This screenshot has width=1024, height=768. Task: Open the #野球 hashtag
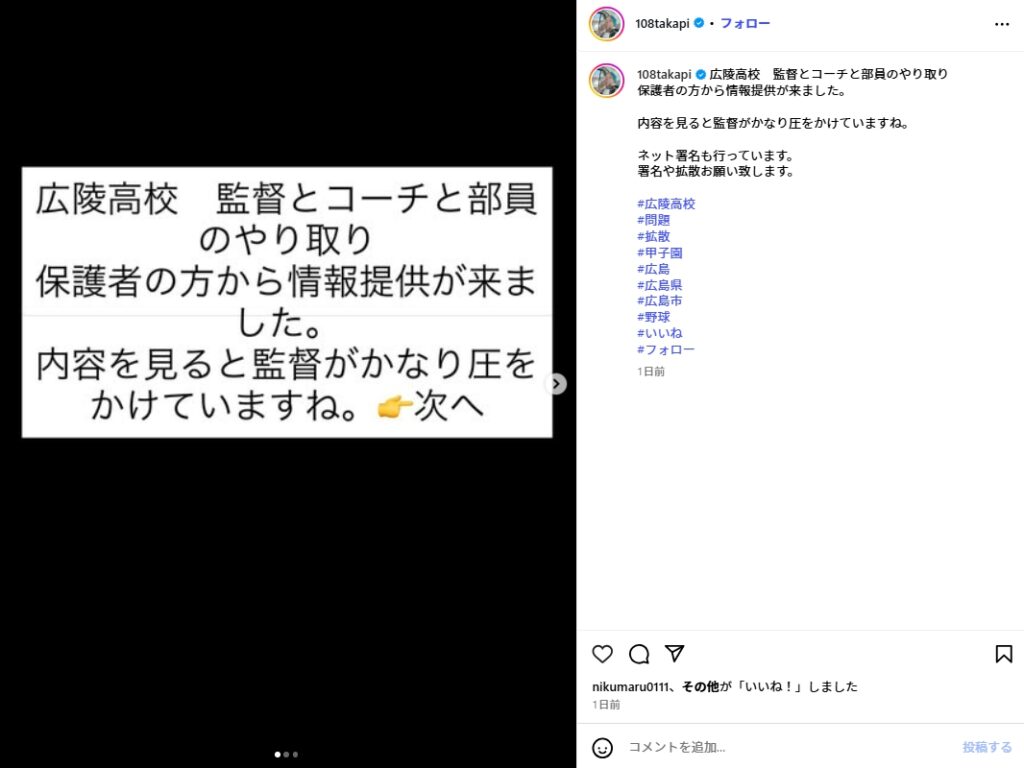click(x=654, y=317)
